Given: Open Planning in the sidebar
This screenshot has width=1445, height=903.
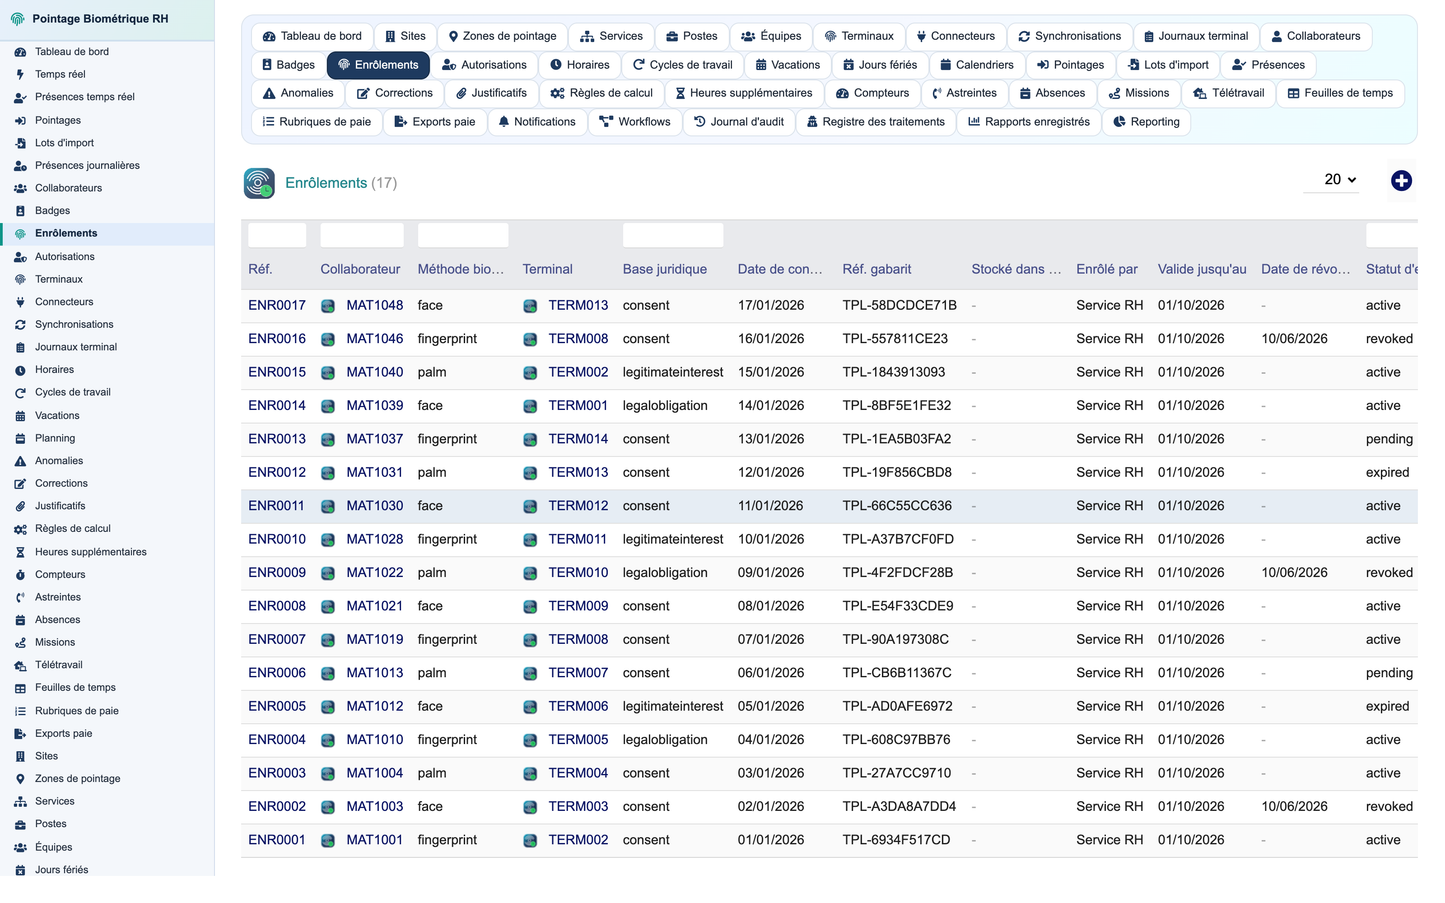Looking at the screenshot, I should point(55,438).
